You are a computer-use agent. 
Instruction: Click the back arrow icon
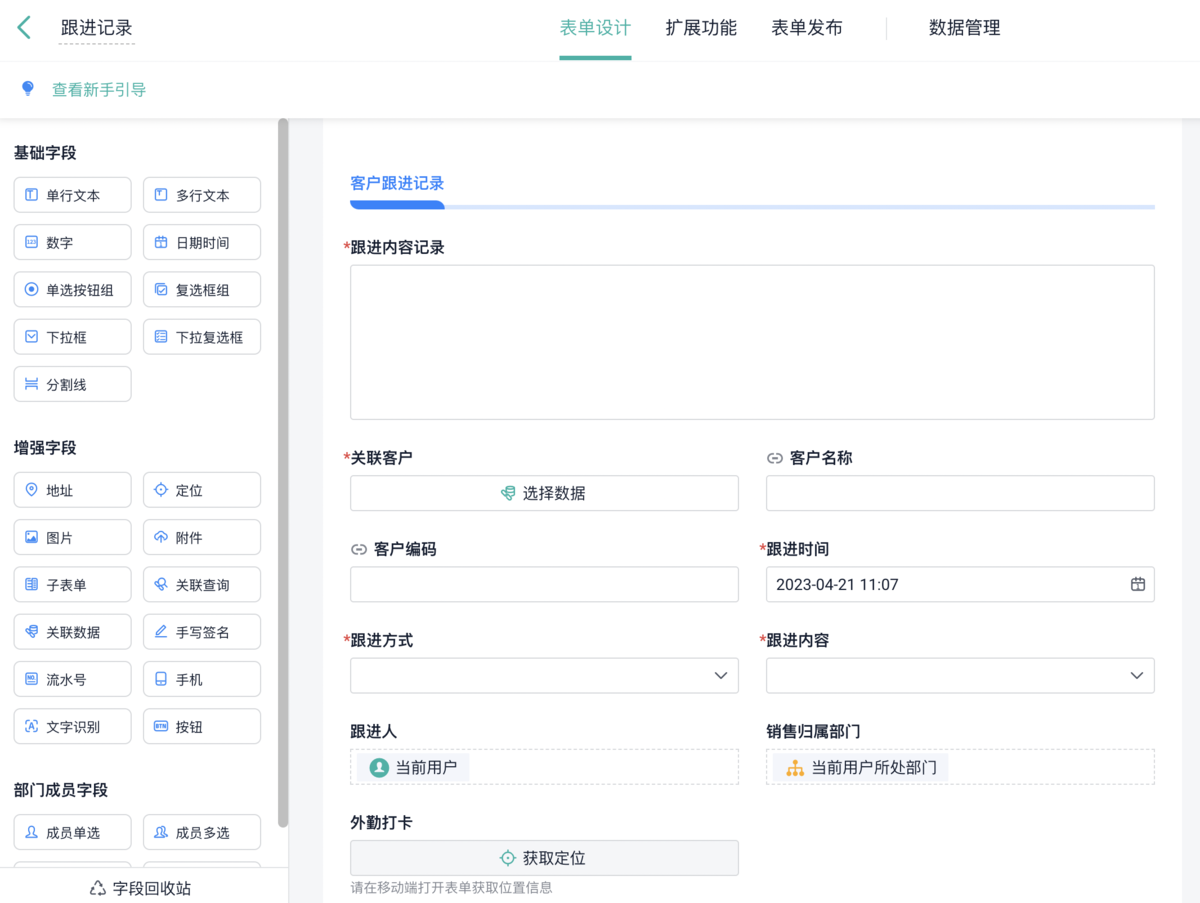24,28
